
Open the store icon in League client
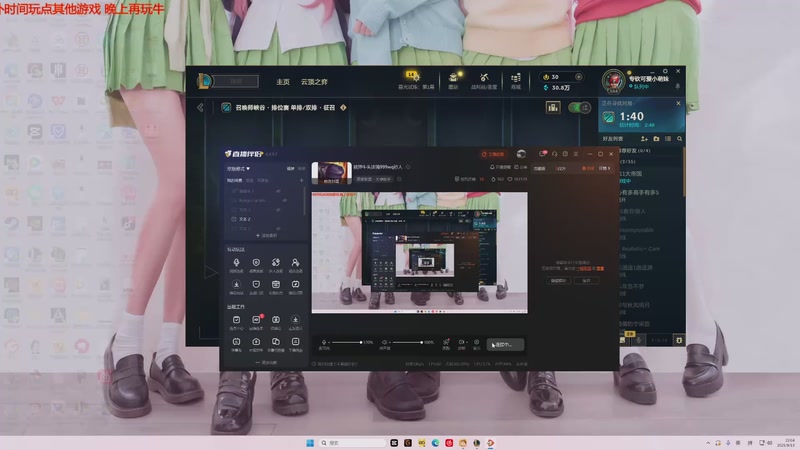click(x=516, y=78)
